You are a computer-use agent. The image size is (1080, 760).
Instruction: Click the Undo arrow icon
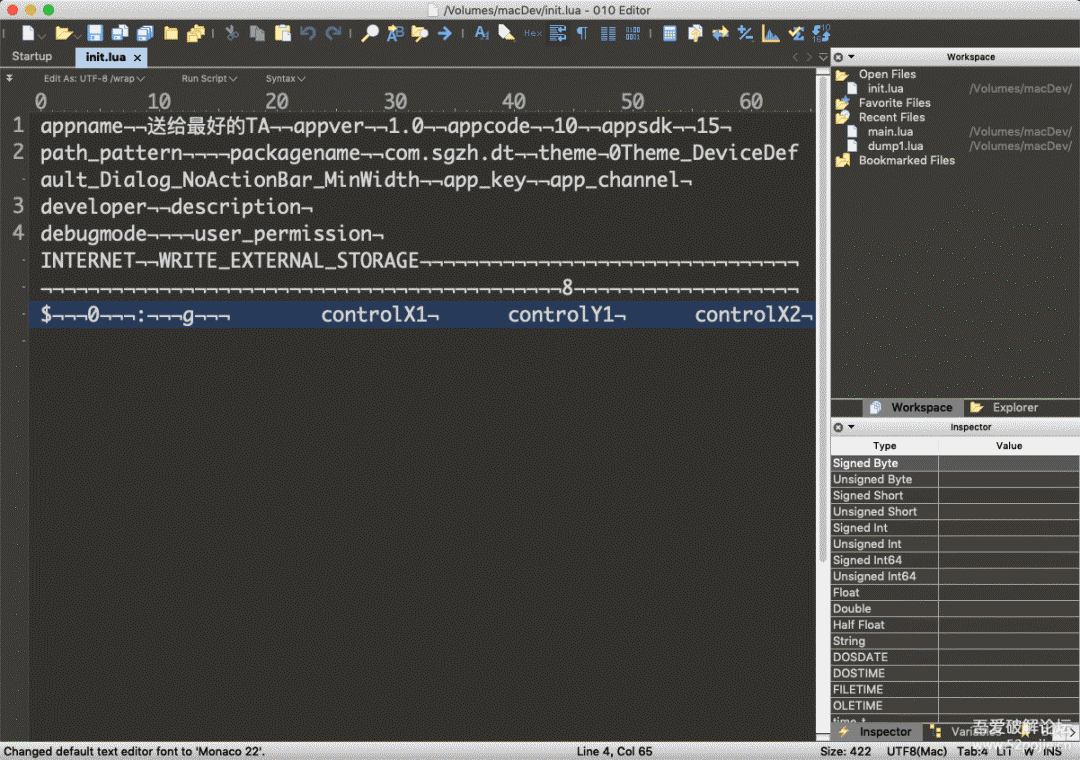(x=308, y=33)
